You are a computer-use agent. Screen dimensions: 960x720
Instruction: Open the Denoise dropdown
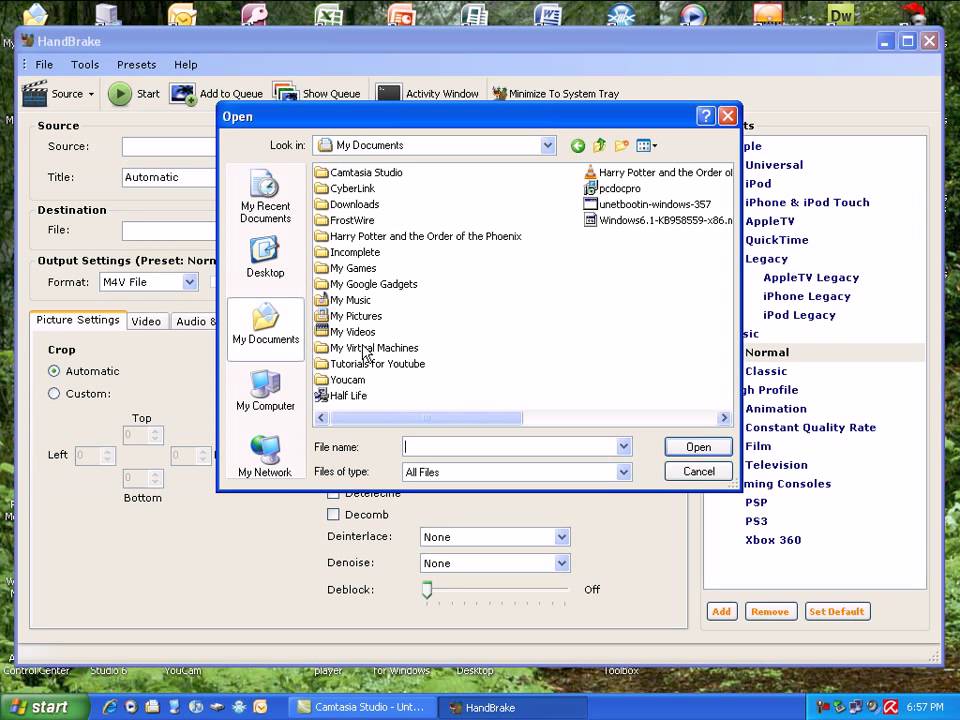561,563
